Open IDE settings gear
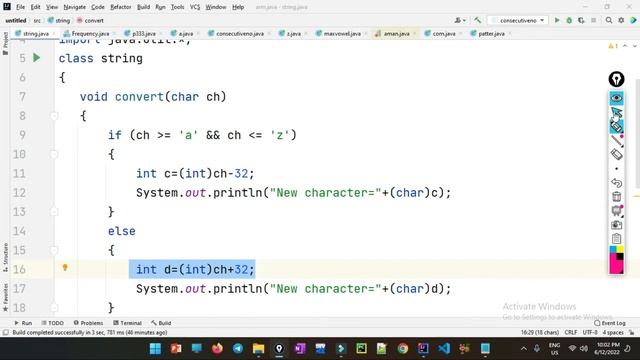640x360 pixels. [x=621, y=20]
